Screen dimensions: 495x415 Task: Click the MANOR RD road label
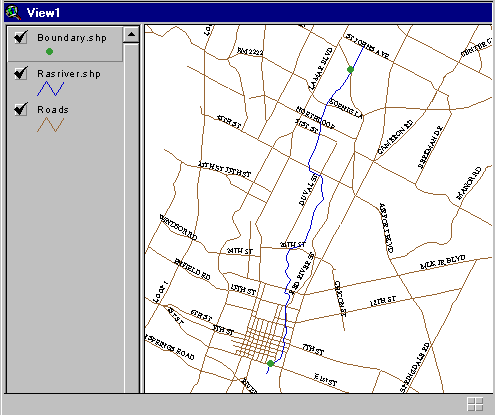[x=469, y=183]
